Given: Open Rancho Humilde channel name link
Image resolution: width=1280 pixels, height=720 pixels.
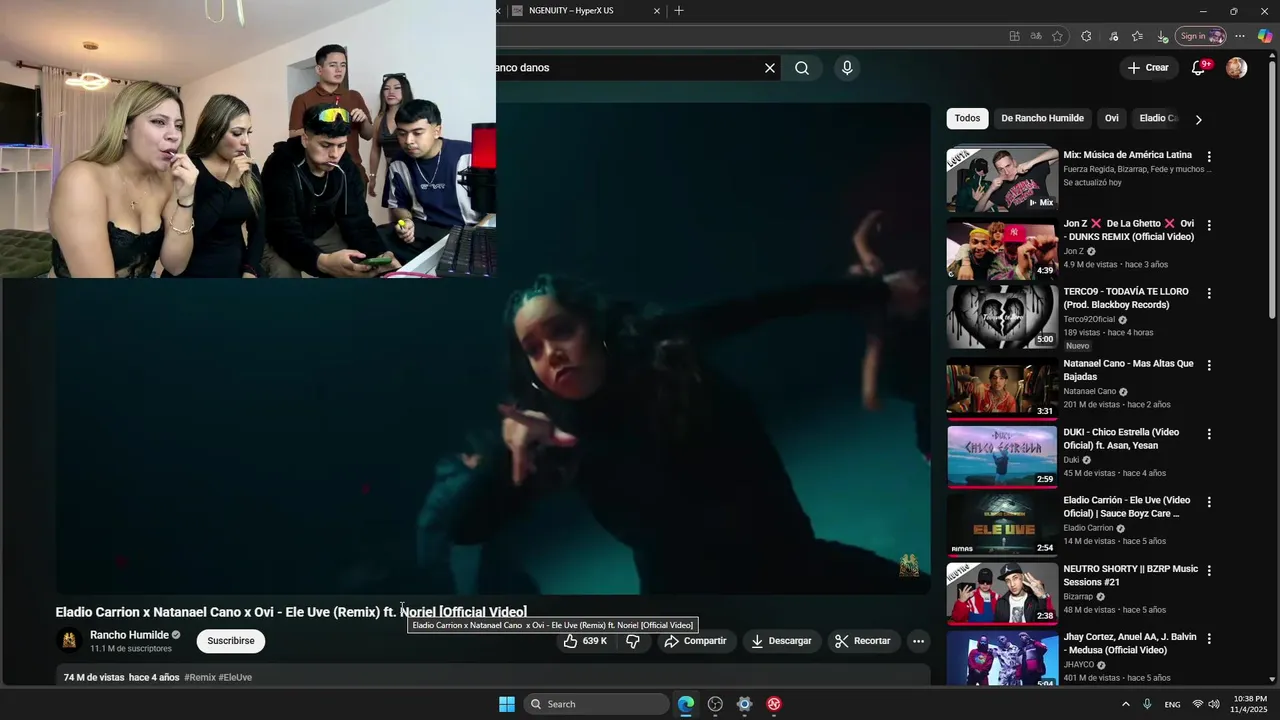Looking at the screenshot, I should pyautogui.click(x=129, y=635).
